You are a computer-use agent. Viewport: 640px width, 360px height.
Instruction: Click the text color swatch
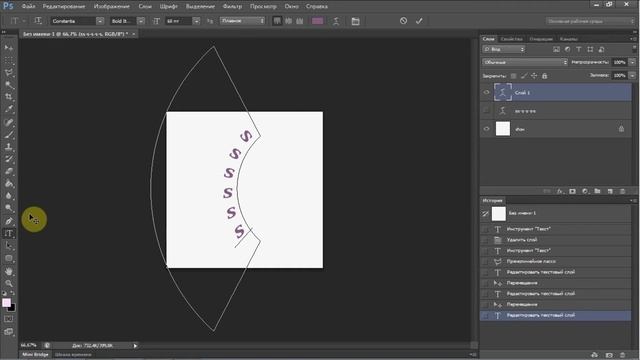317,21
